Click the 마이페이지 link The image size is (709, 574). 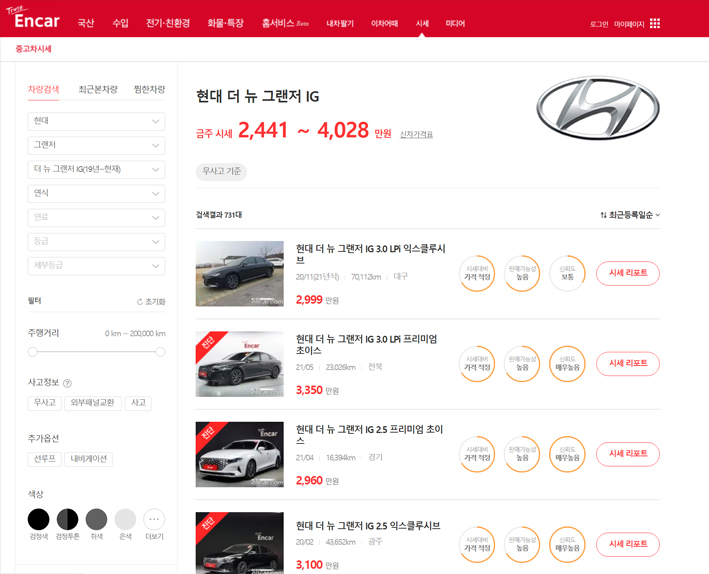(x=629, y=24)
